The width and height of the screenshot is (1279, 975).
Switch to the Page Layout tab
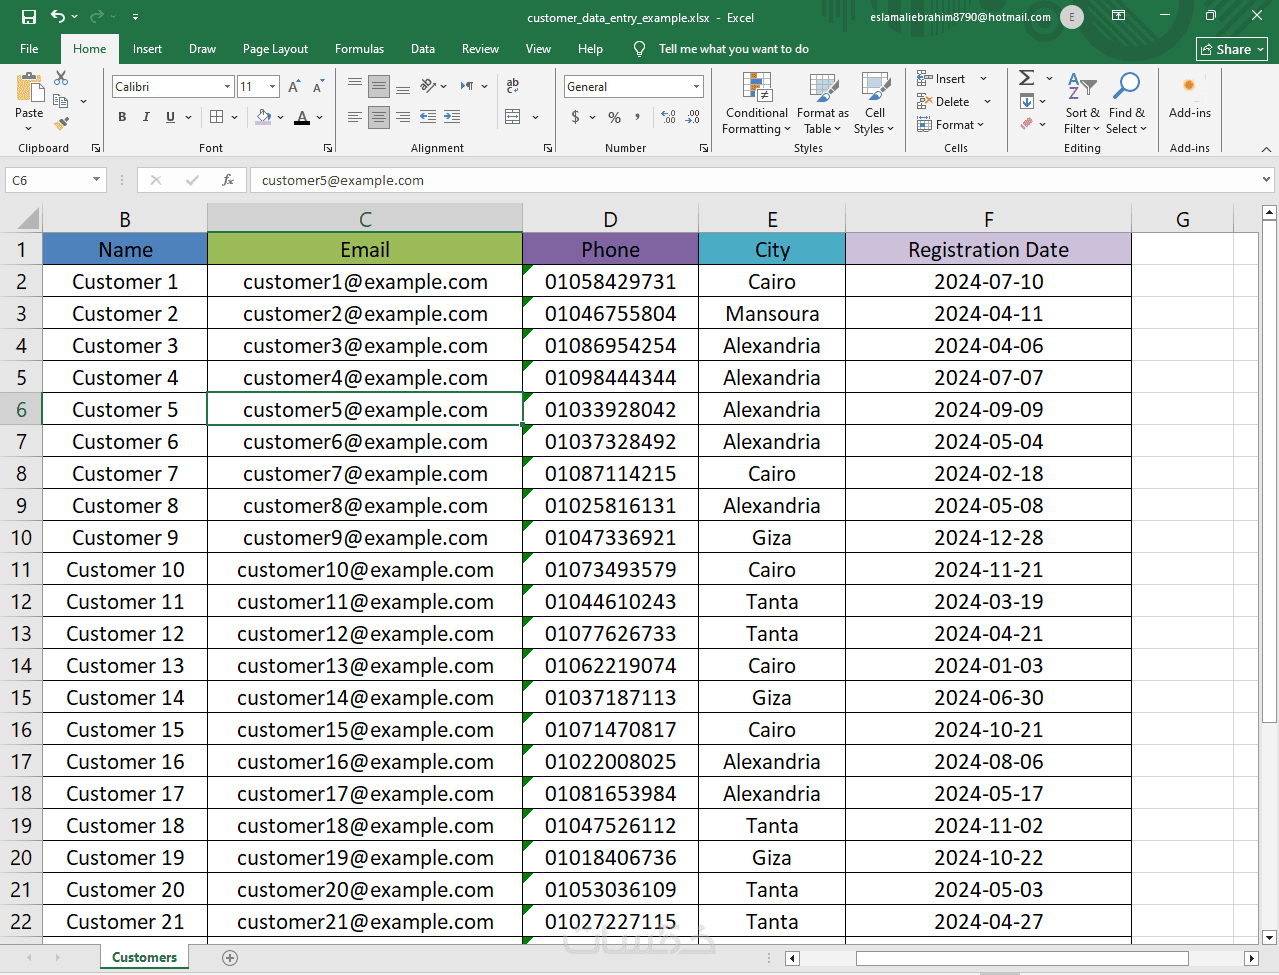tap(275, 49)
